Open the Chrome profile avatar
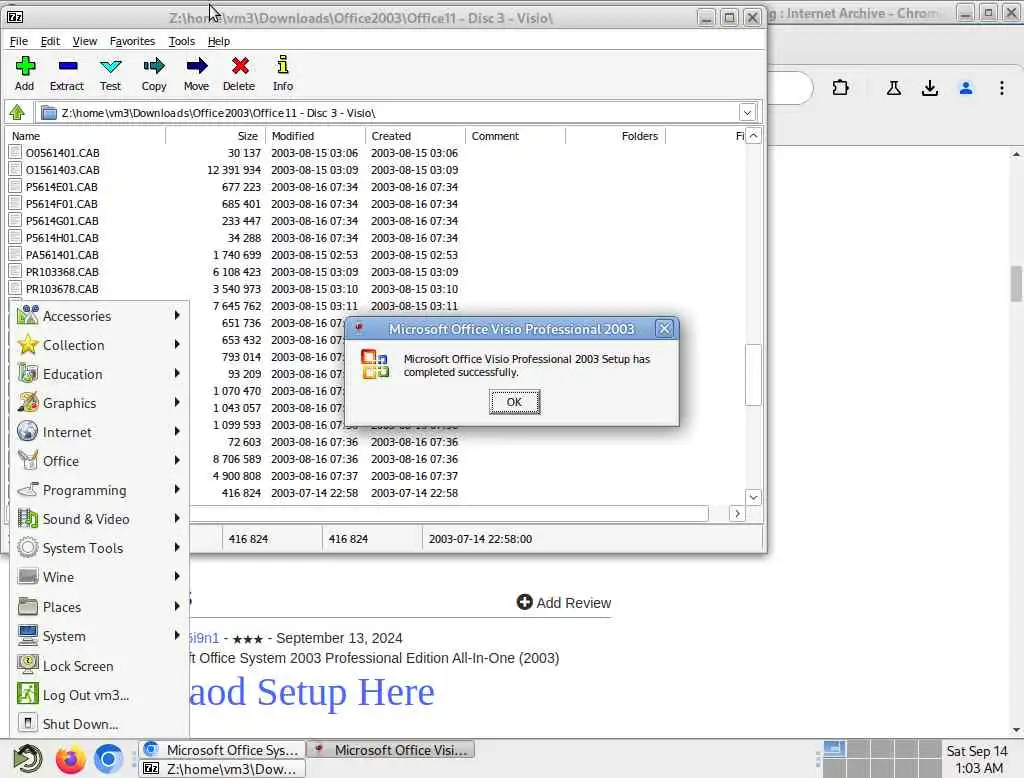Viewport: 1024px width, 778px height. tap(966, 88)
